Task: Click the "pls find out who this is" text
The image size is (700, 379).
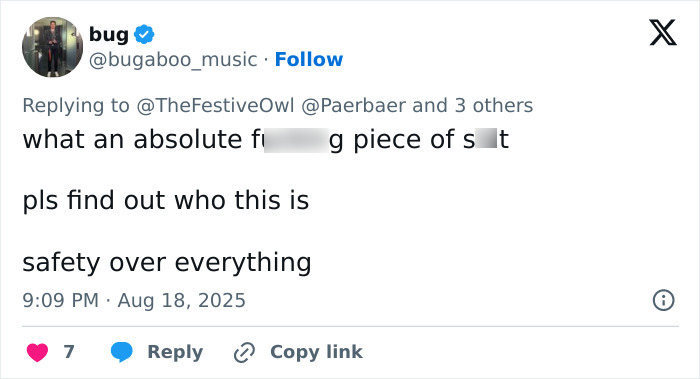Action: 166,200
